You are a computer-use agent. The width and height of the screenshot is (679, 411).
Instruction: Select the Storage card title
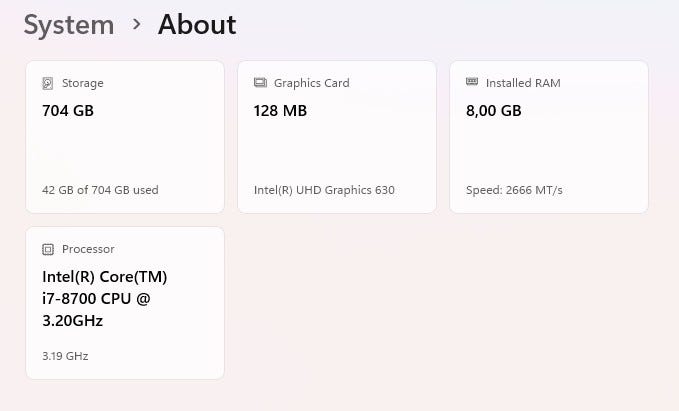click(82, 83)
